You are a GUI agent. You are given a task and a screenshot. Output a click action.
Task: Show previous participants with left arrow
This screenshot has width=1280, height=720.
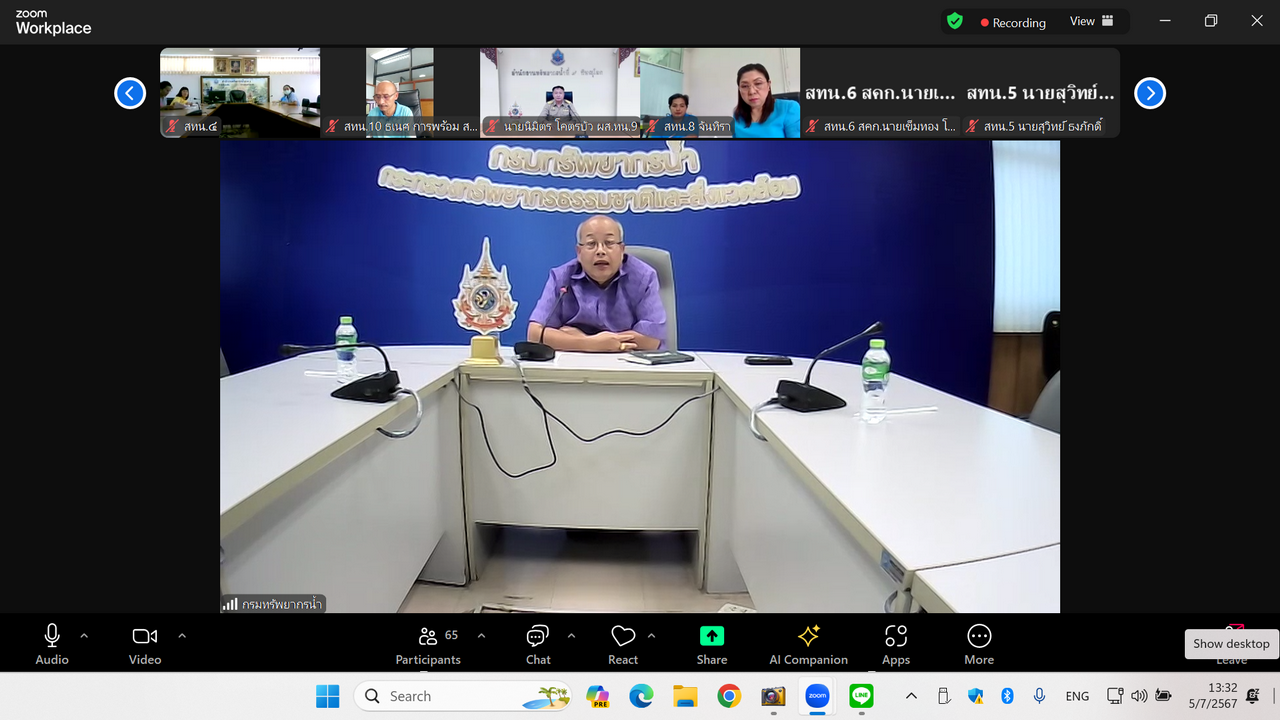coord(130,93)
